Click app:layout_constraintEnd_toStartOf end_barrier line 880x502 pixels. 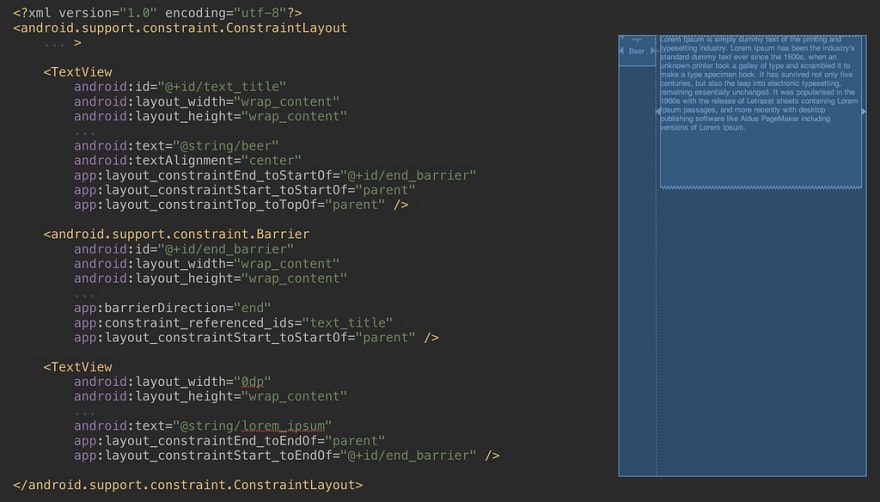(x=275, y=175)
